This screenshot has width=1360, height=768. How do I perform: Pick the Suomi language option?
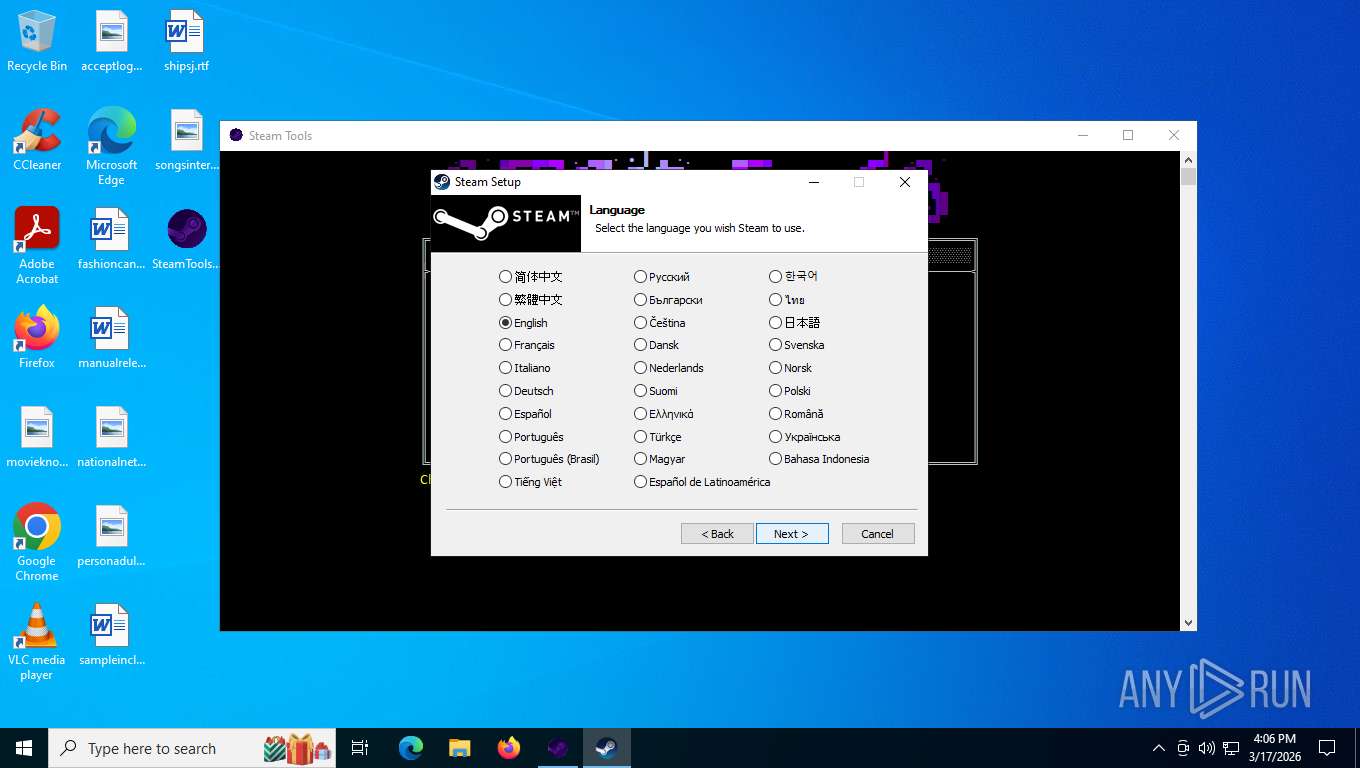pos(656,391)
